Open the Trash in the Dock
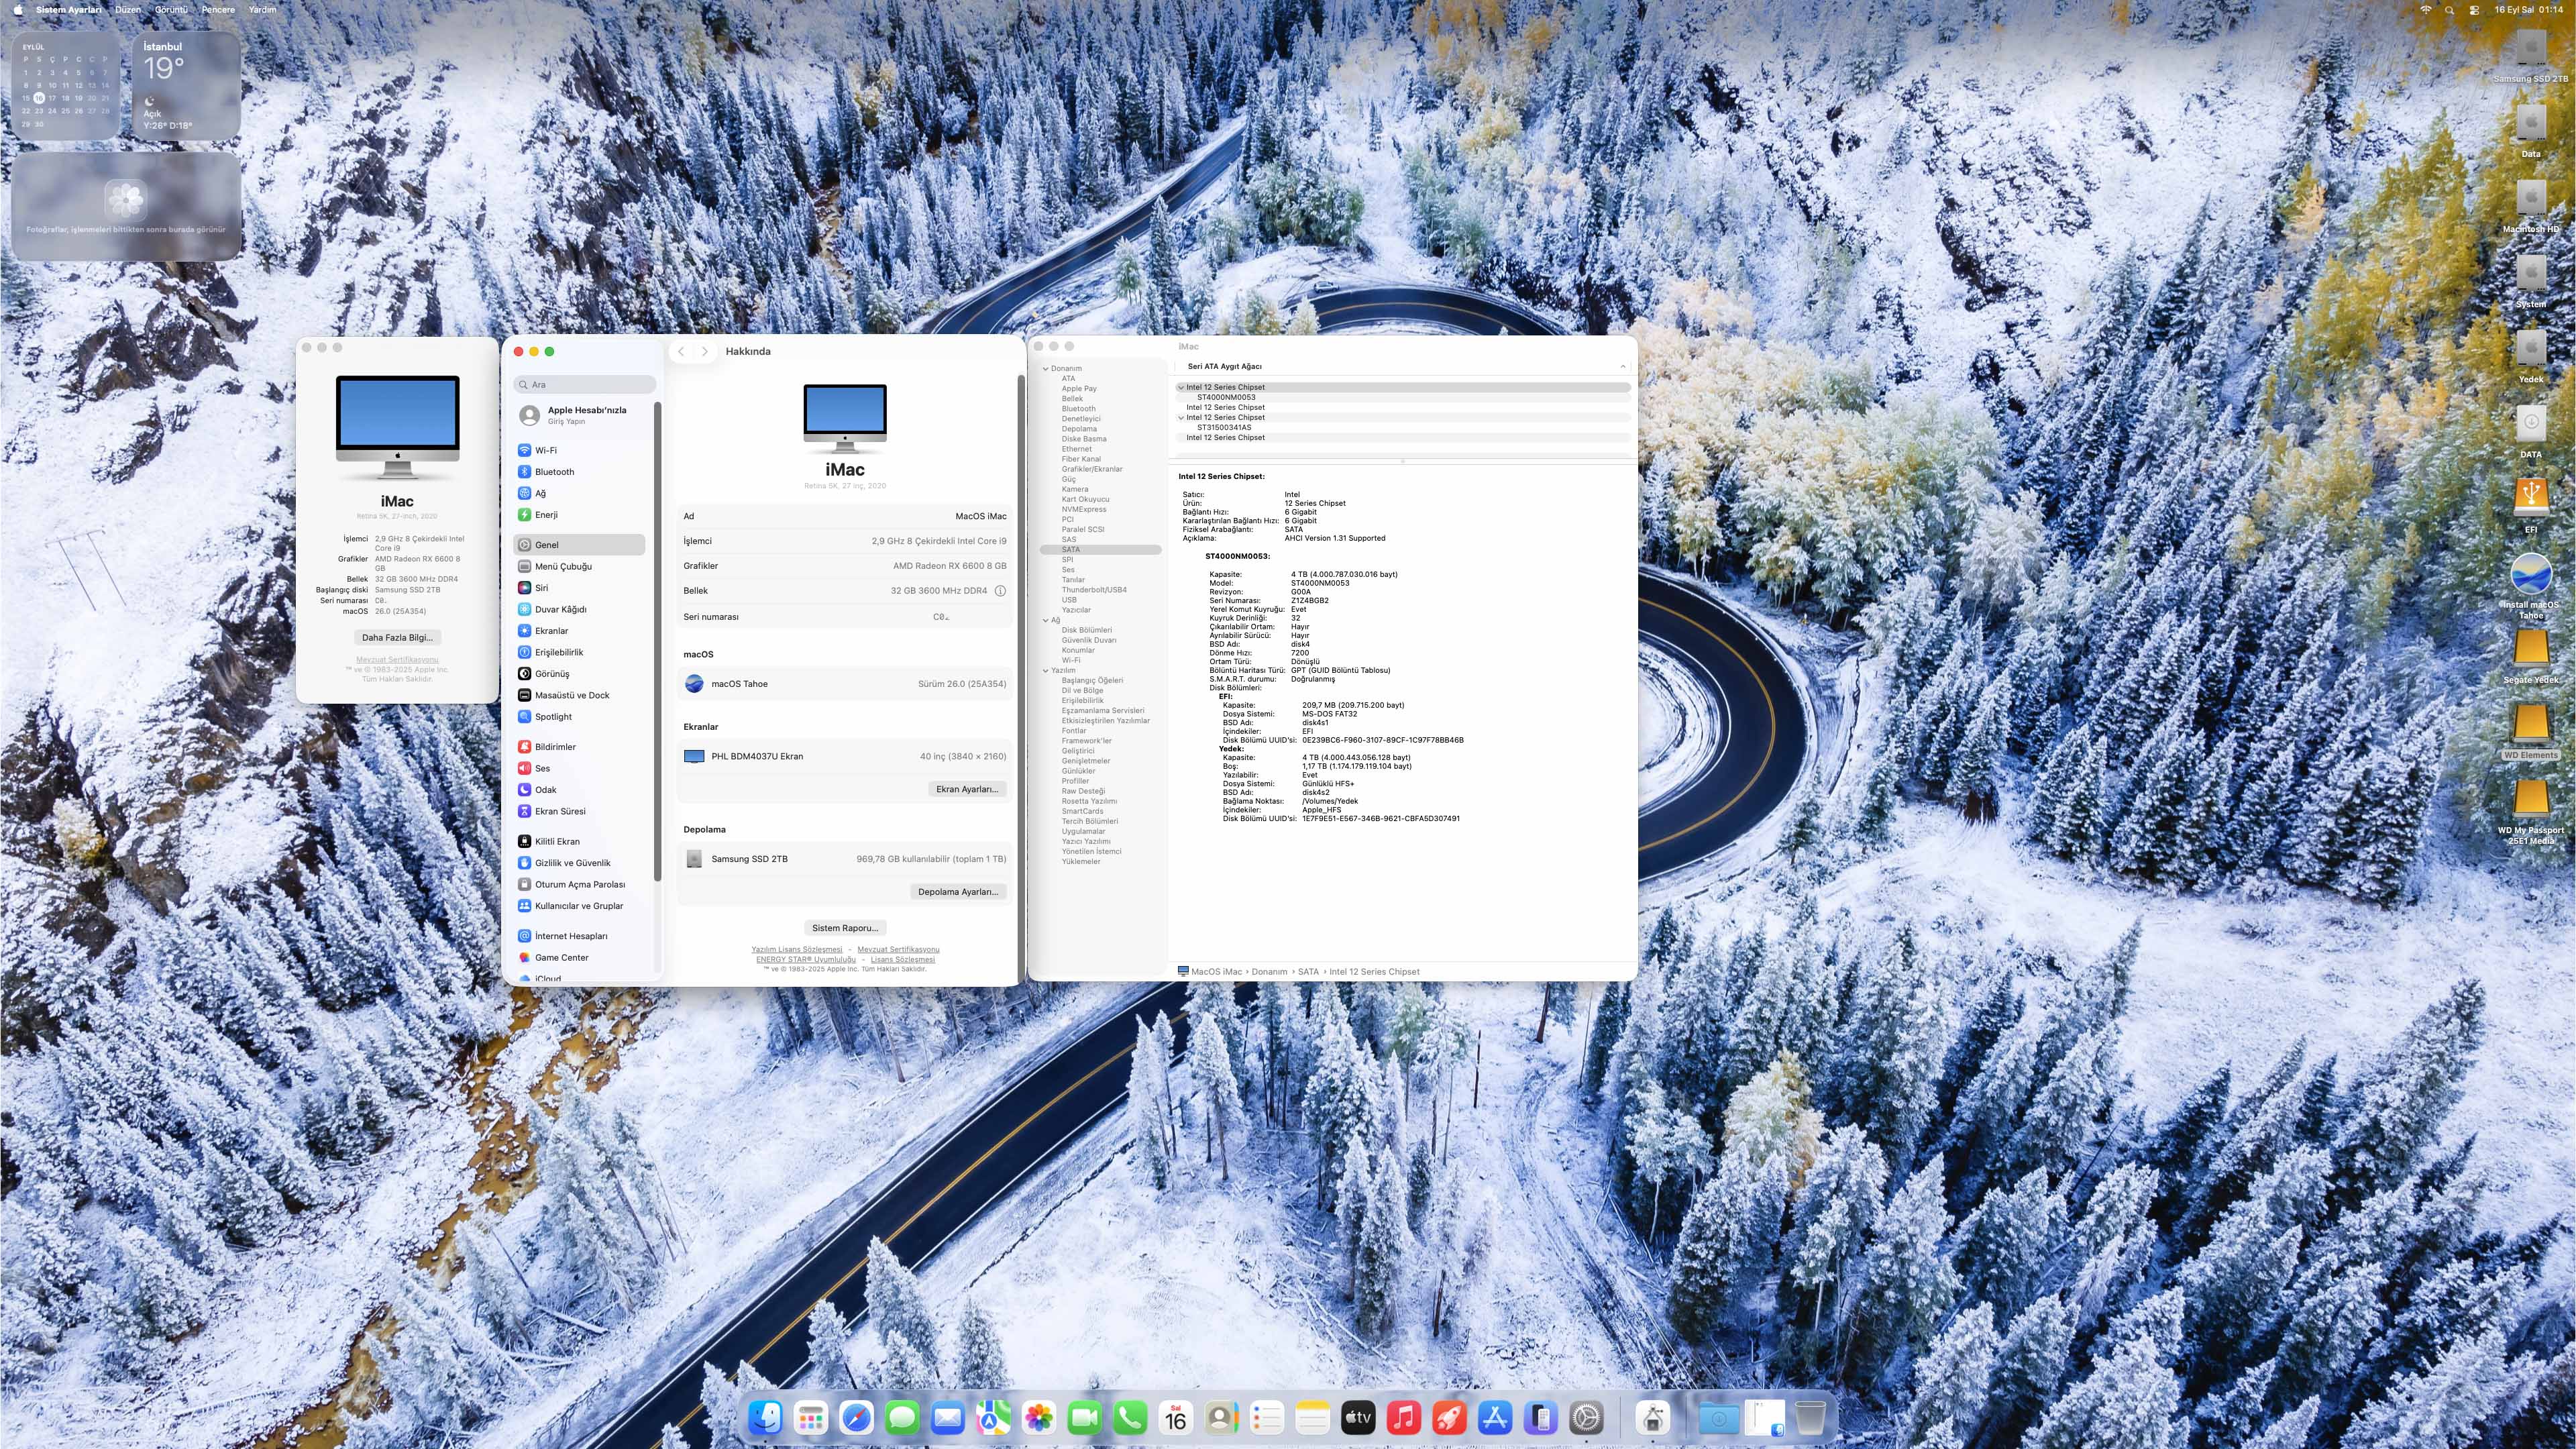The width and height of the screenshot is (2576, 1449). pyautogui.click(x=1810, y=1417)
